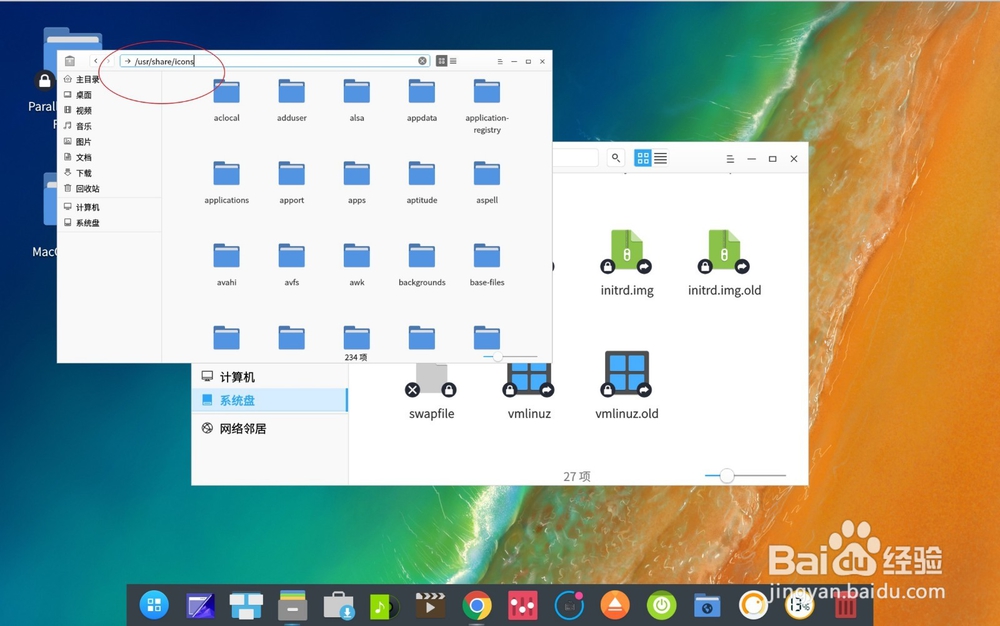This screenshot has width=1000, height=626.
Task: Open the applications folder
Action: pos(226,181)
